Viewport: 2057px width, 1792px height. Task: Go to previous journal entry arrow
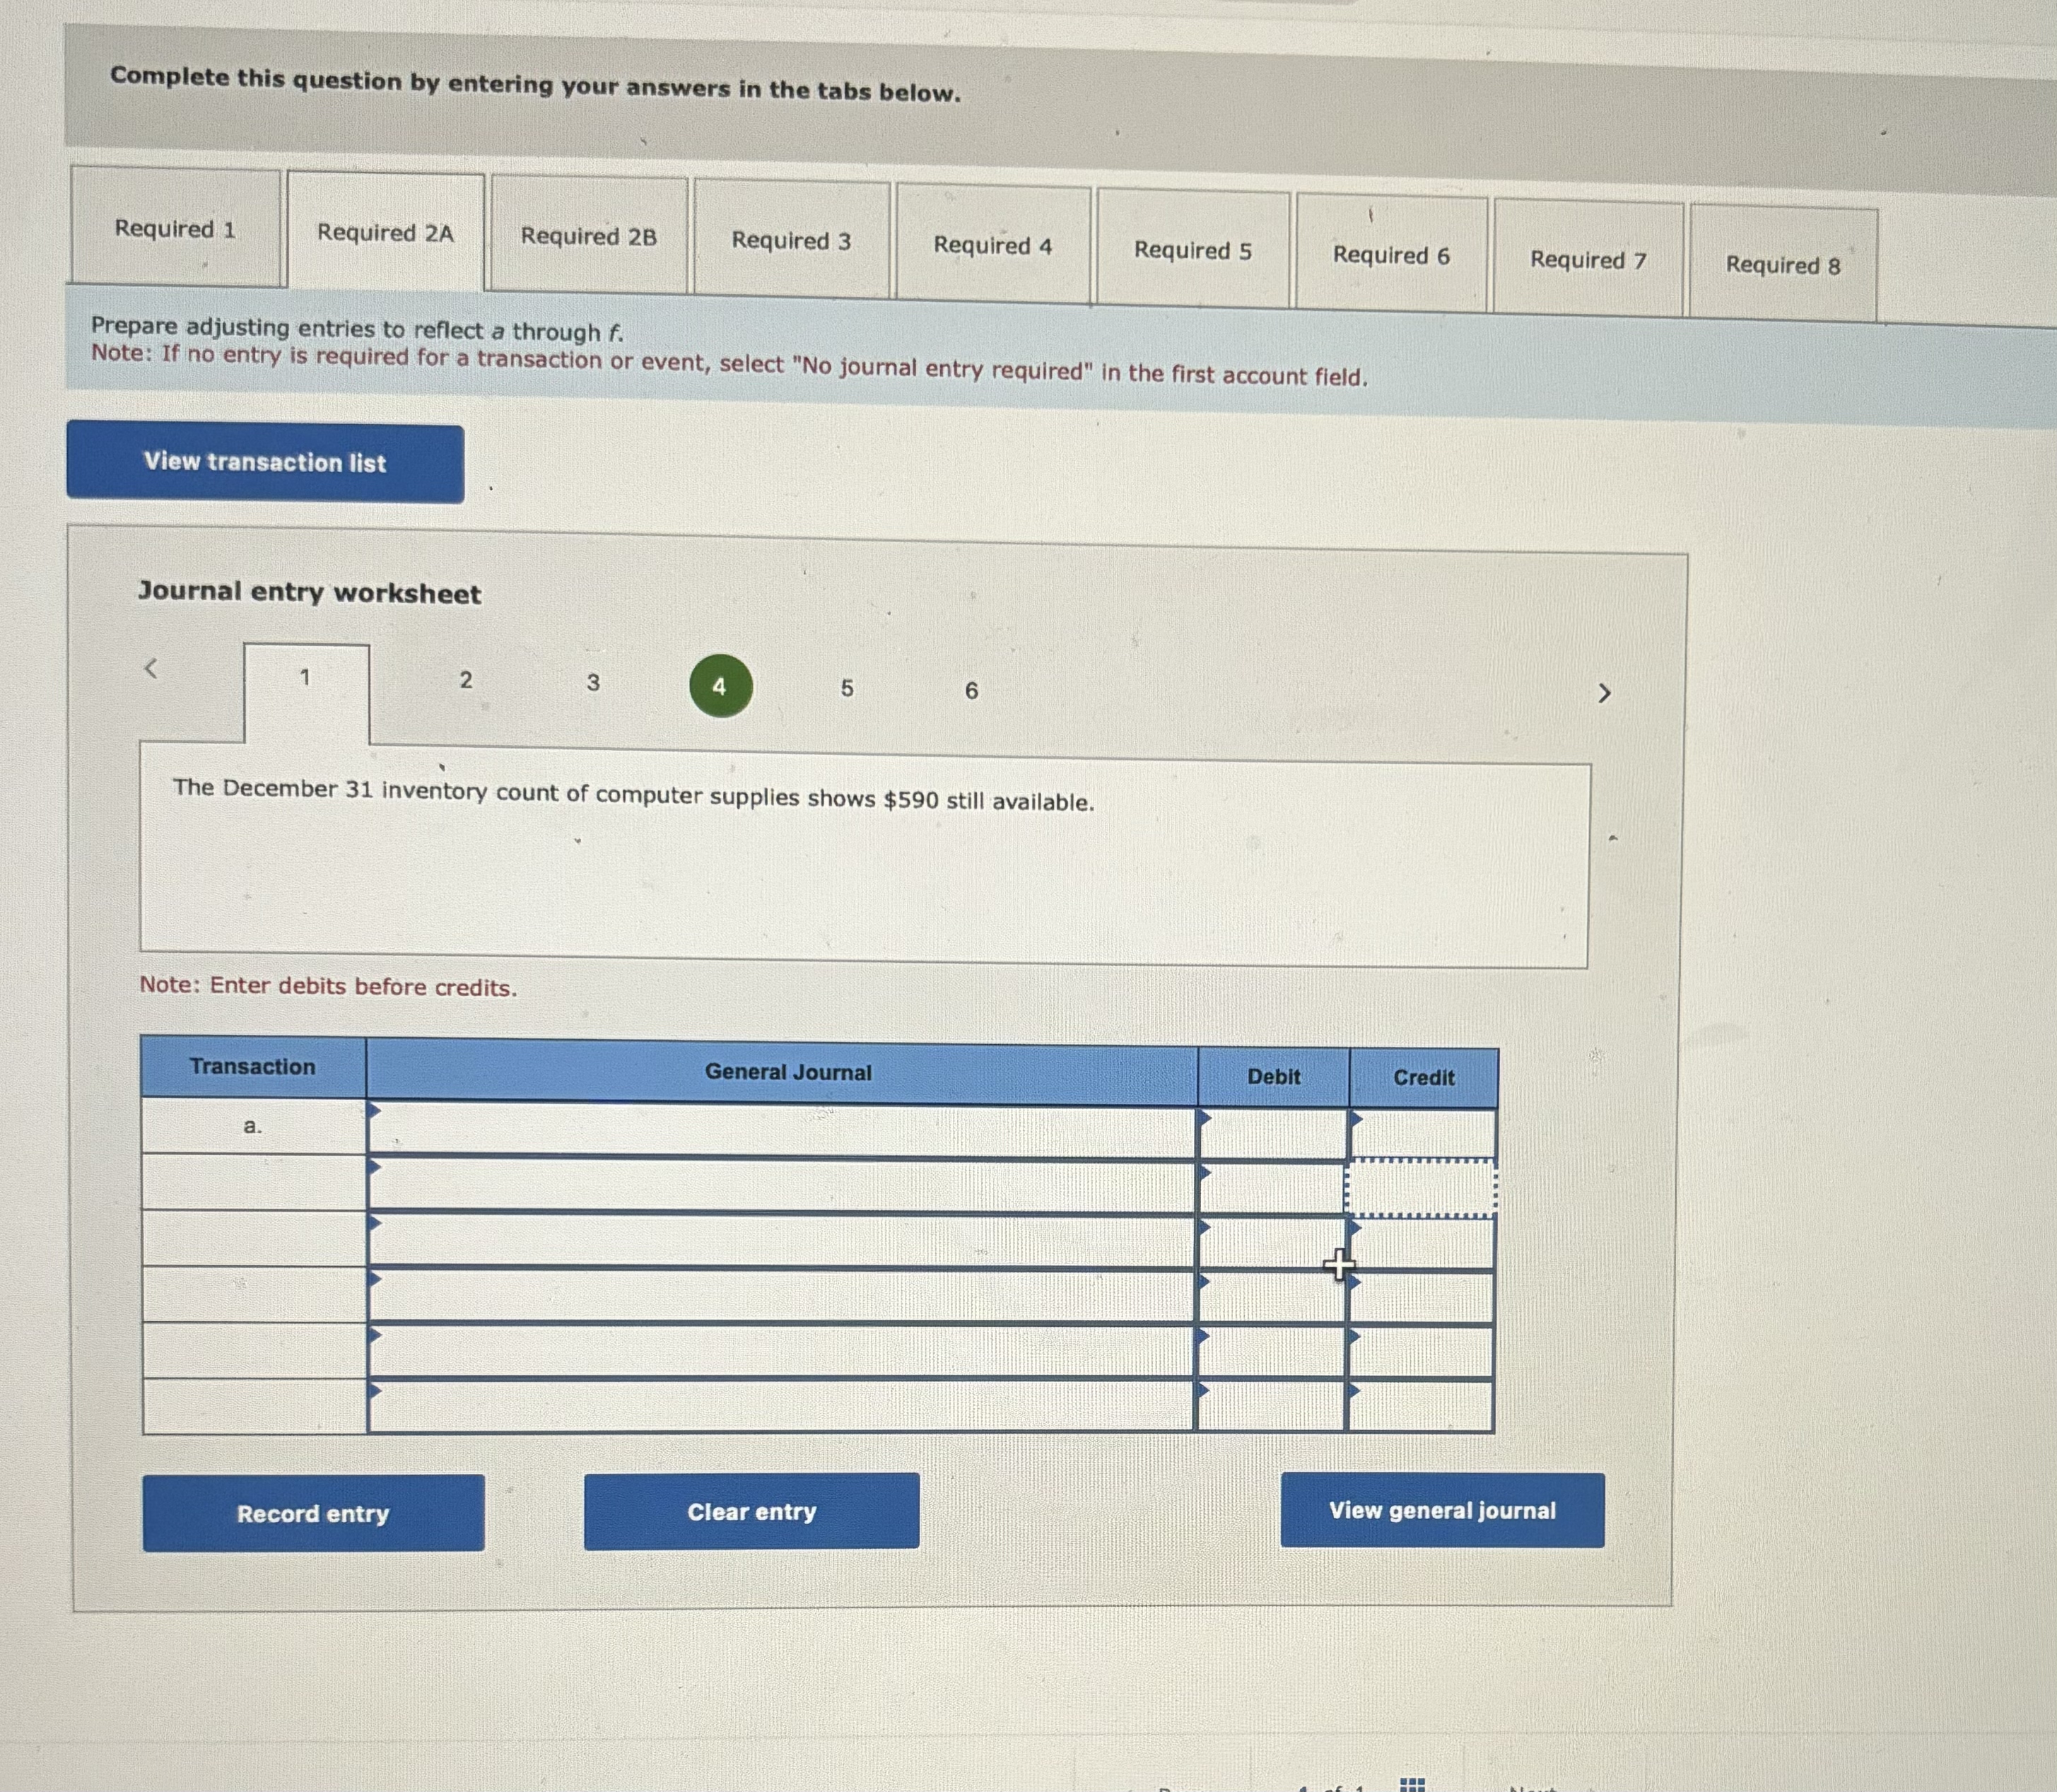tap(151, 668)
